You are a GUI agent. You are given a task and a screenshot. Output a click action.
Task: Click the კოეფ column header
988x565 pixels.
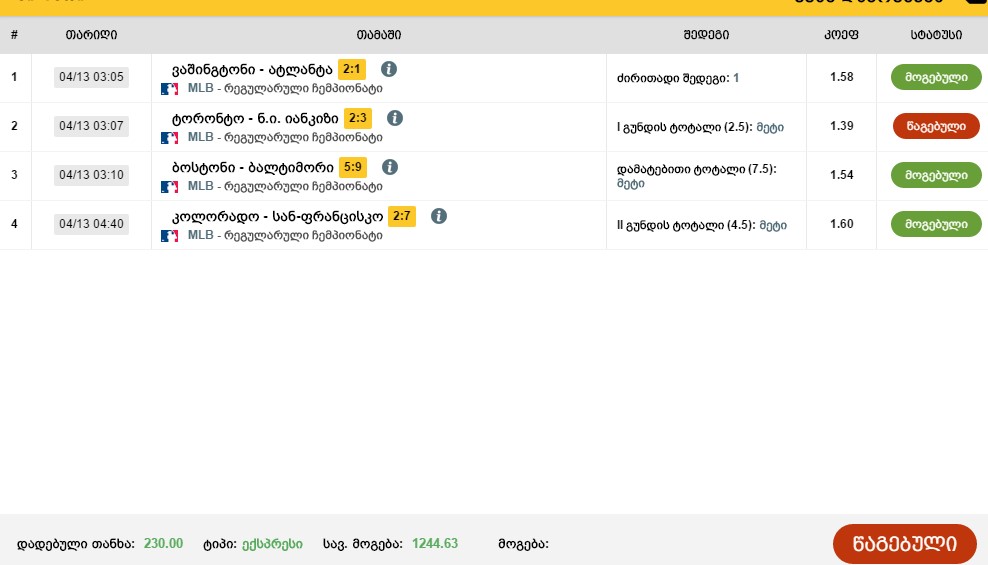pyautogui.click(x=841, y=35)
